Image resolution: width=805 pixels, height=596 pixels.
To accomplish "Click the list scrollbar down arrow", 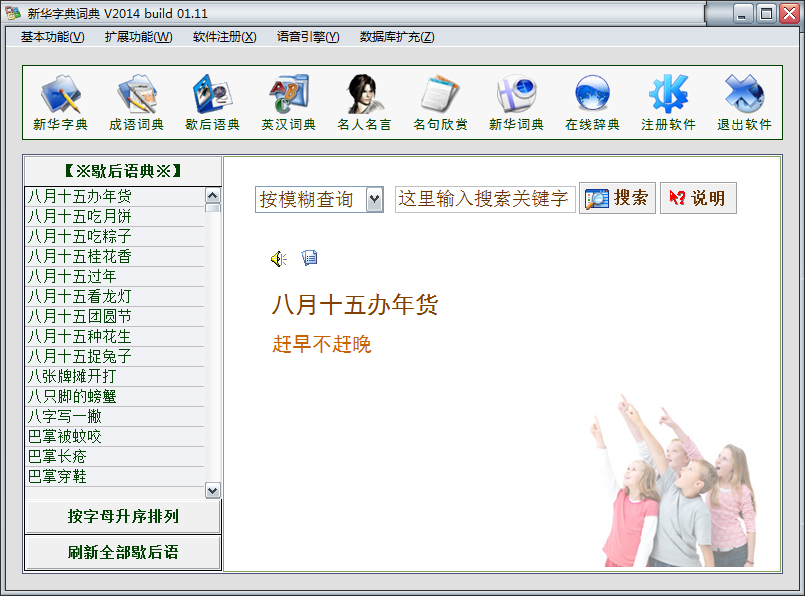I will tap(213, 491).
